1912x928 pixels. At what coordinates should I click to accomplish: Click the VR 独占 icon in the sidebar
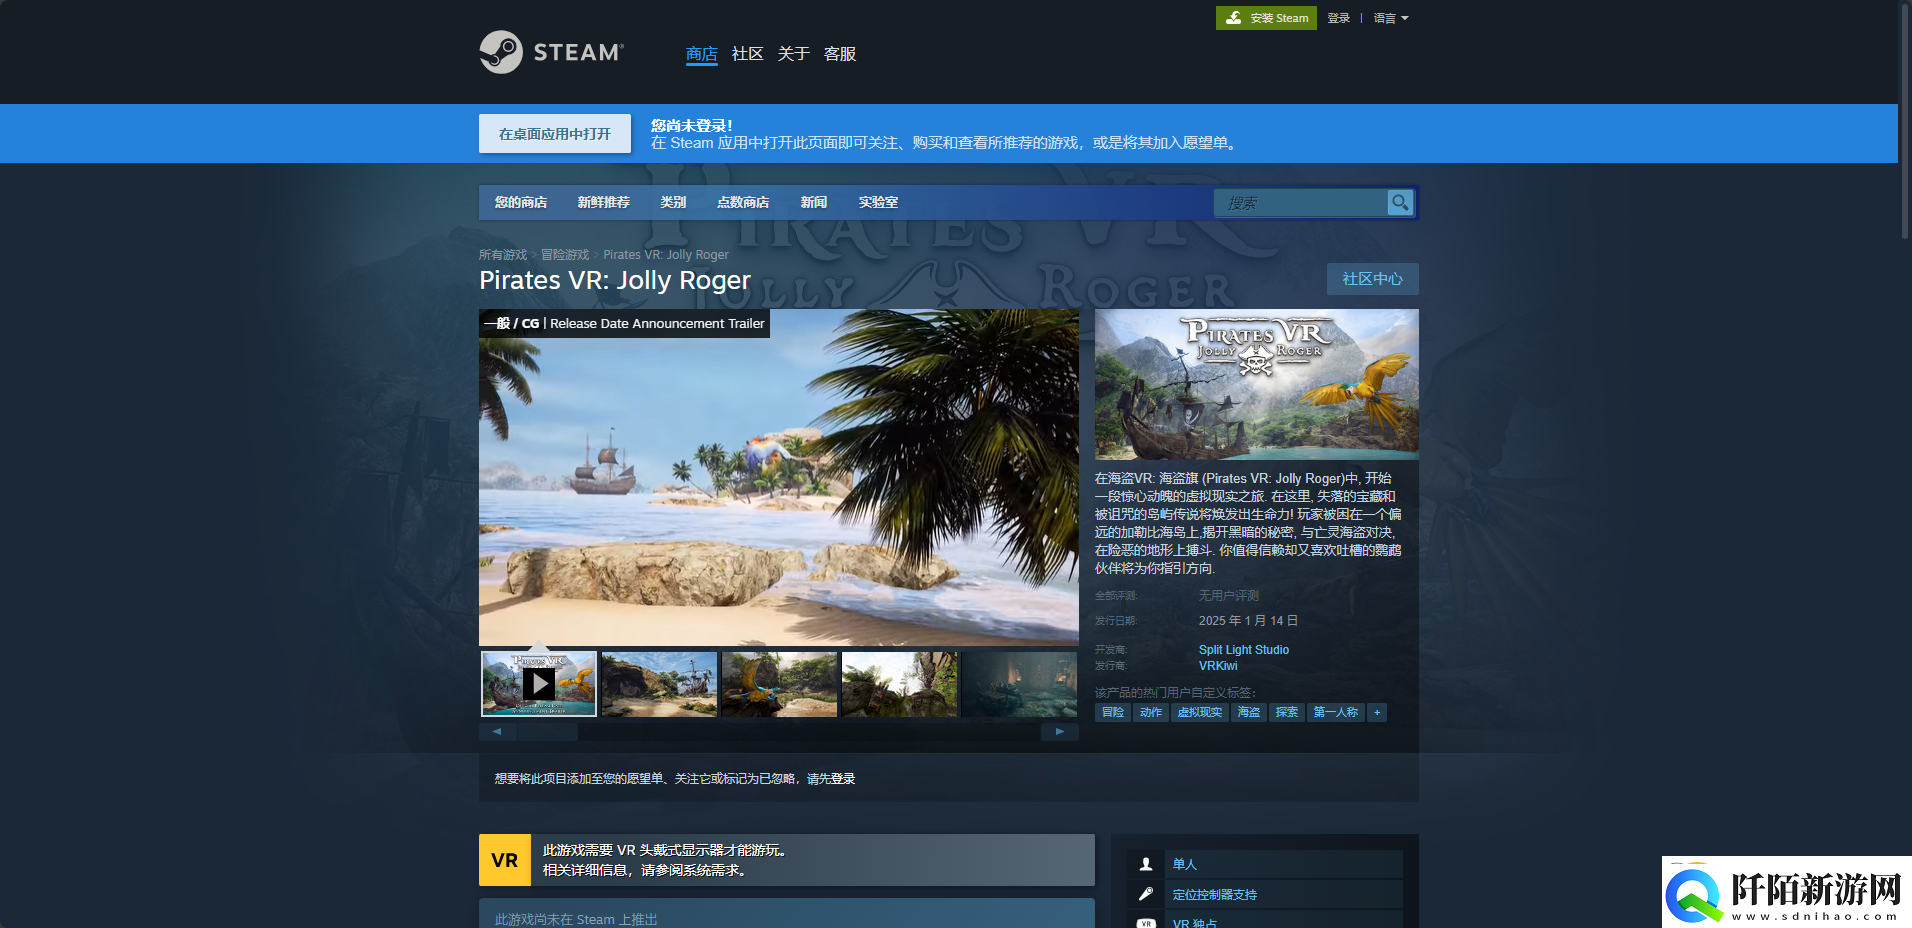[1147, 923]
